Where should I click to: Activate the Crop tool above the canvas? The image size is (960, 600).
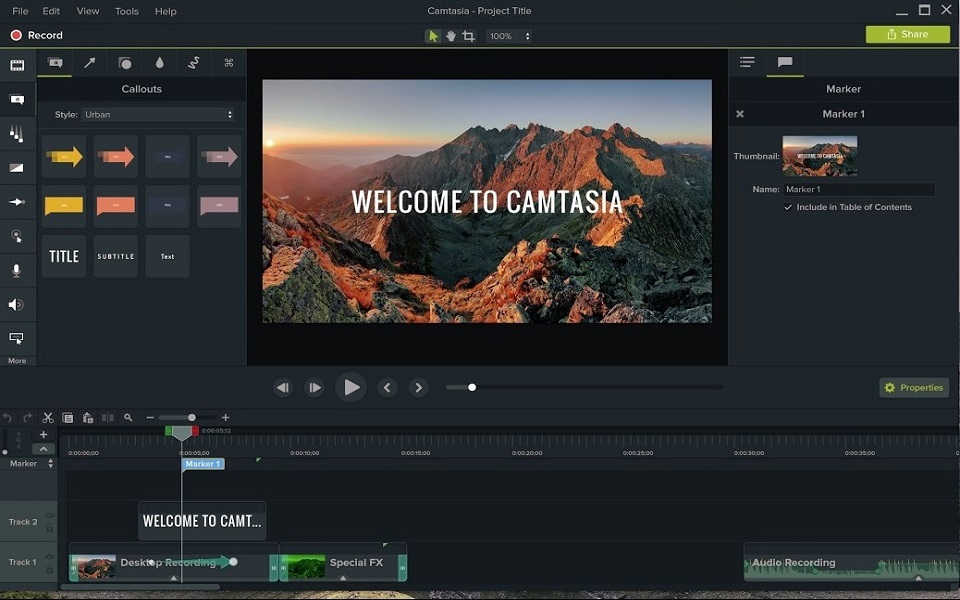(x=469, y=36)
